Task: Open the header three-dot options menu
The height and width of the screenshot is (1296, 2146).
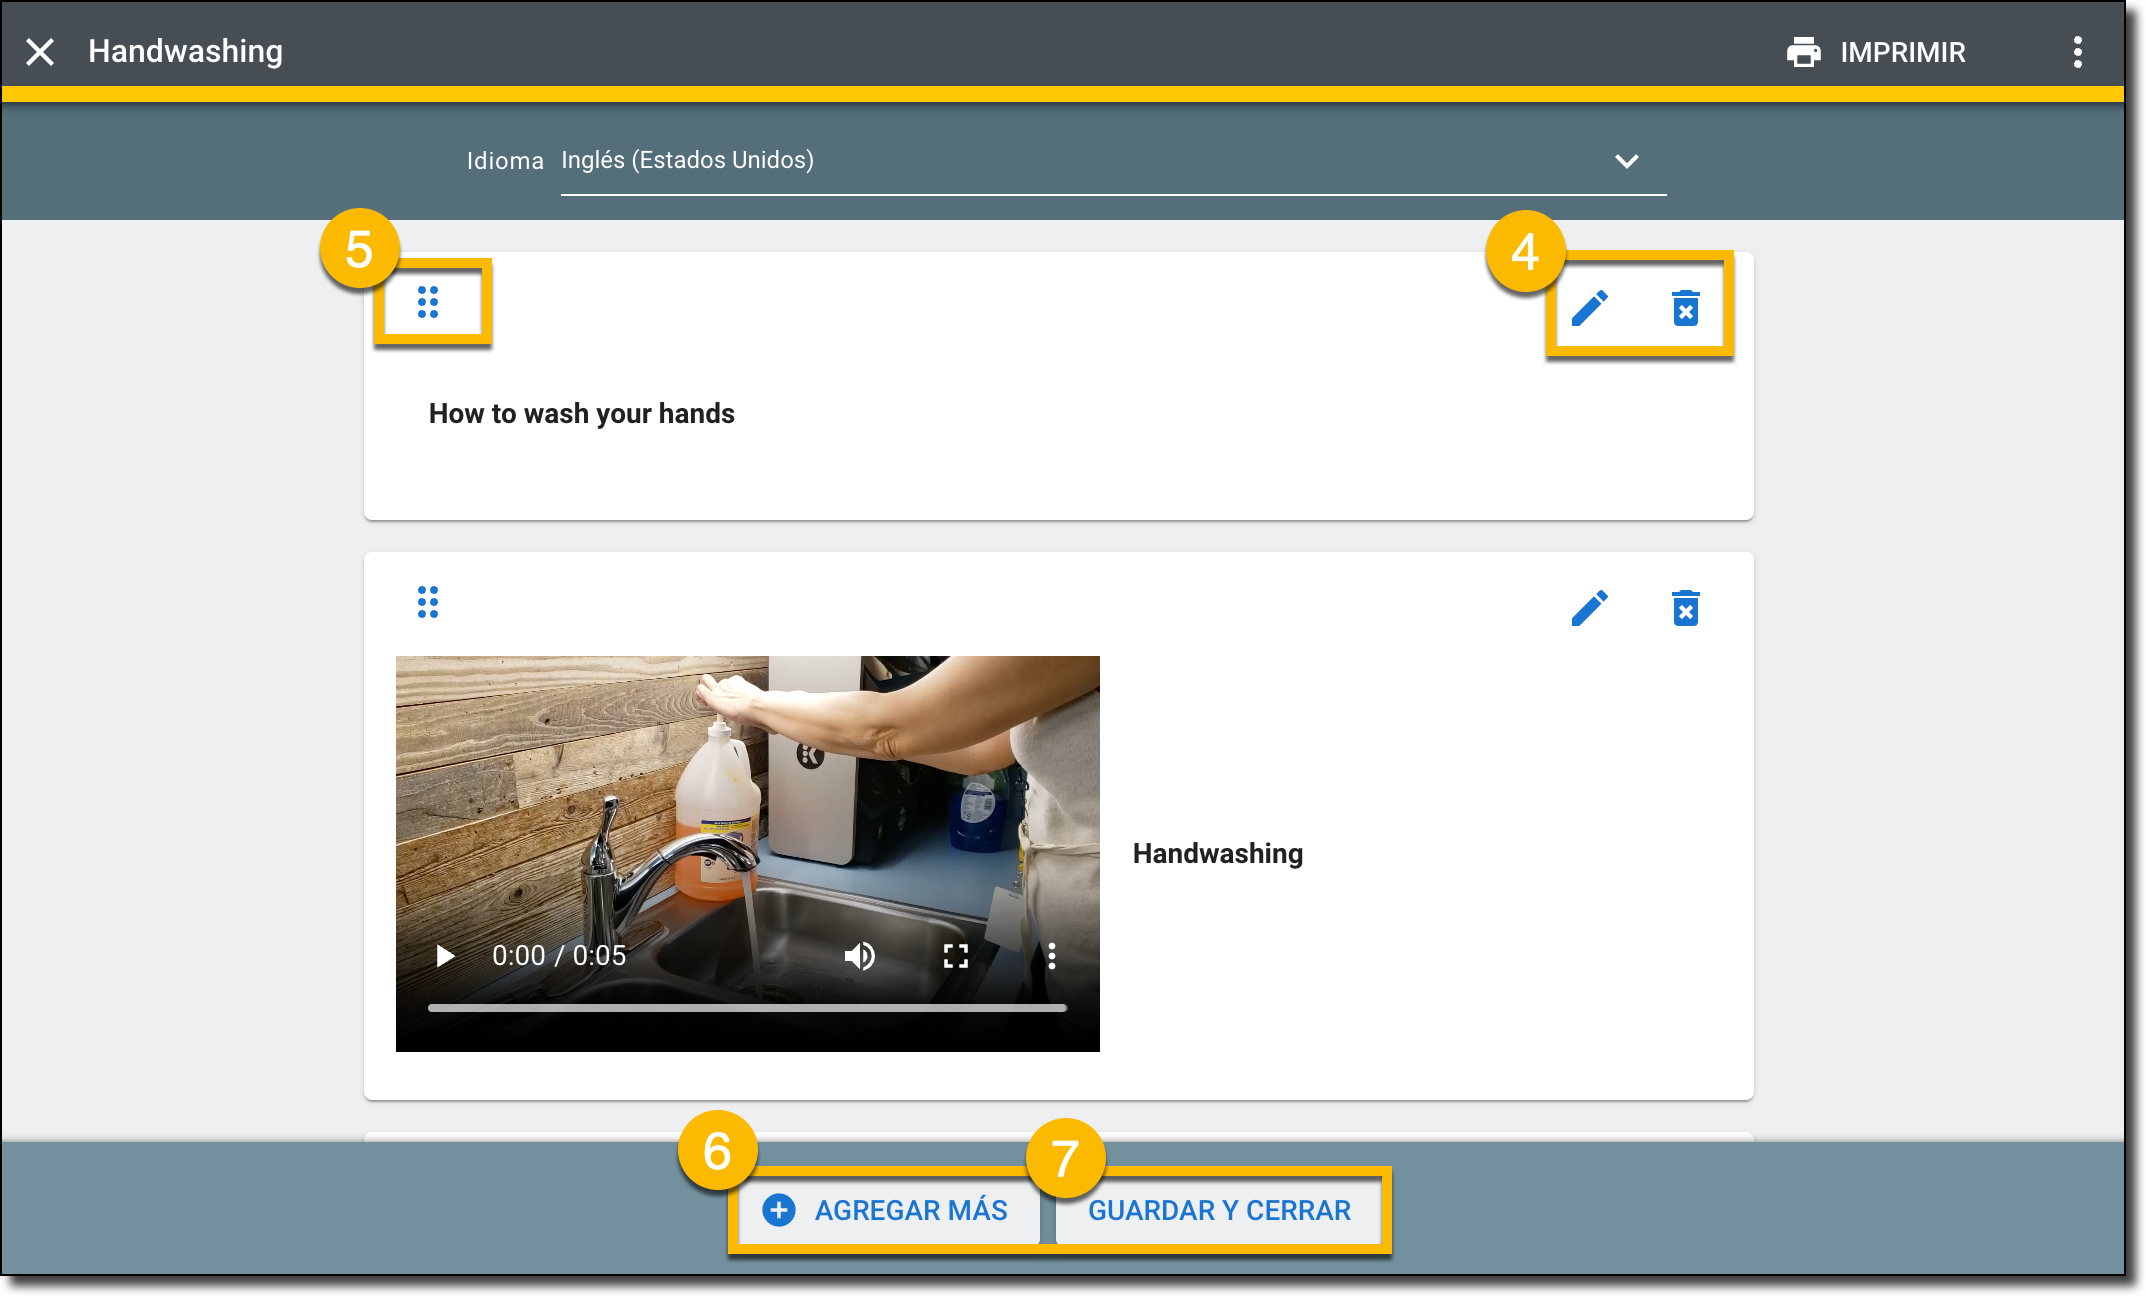Action: point(2078,52)
